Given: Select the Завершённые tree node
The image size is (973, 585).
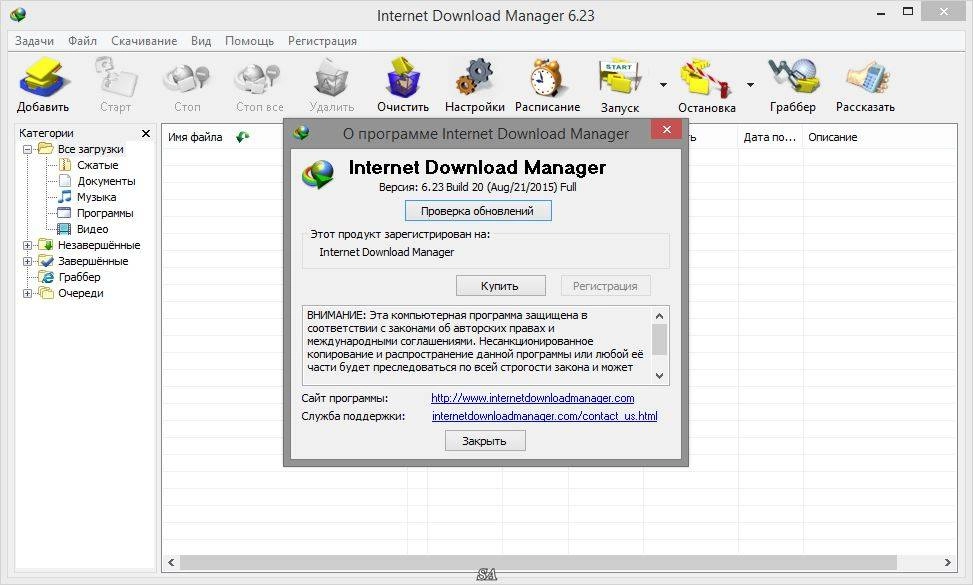Looking at the screenshot, I should [93, 262].
